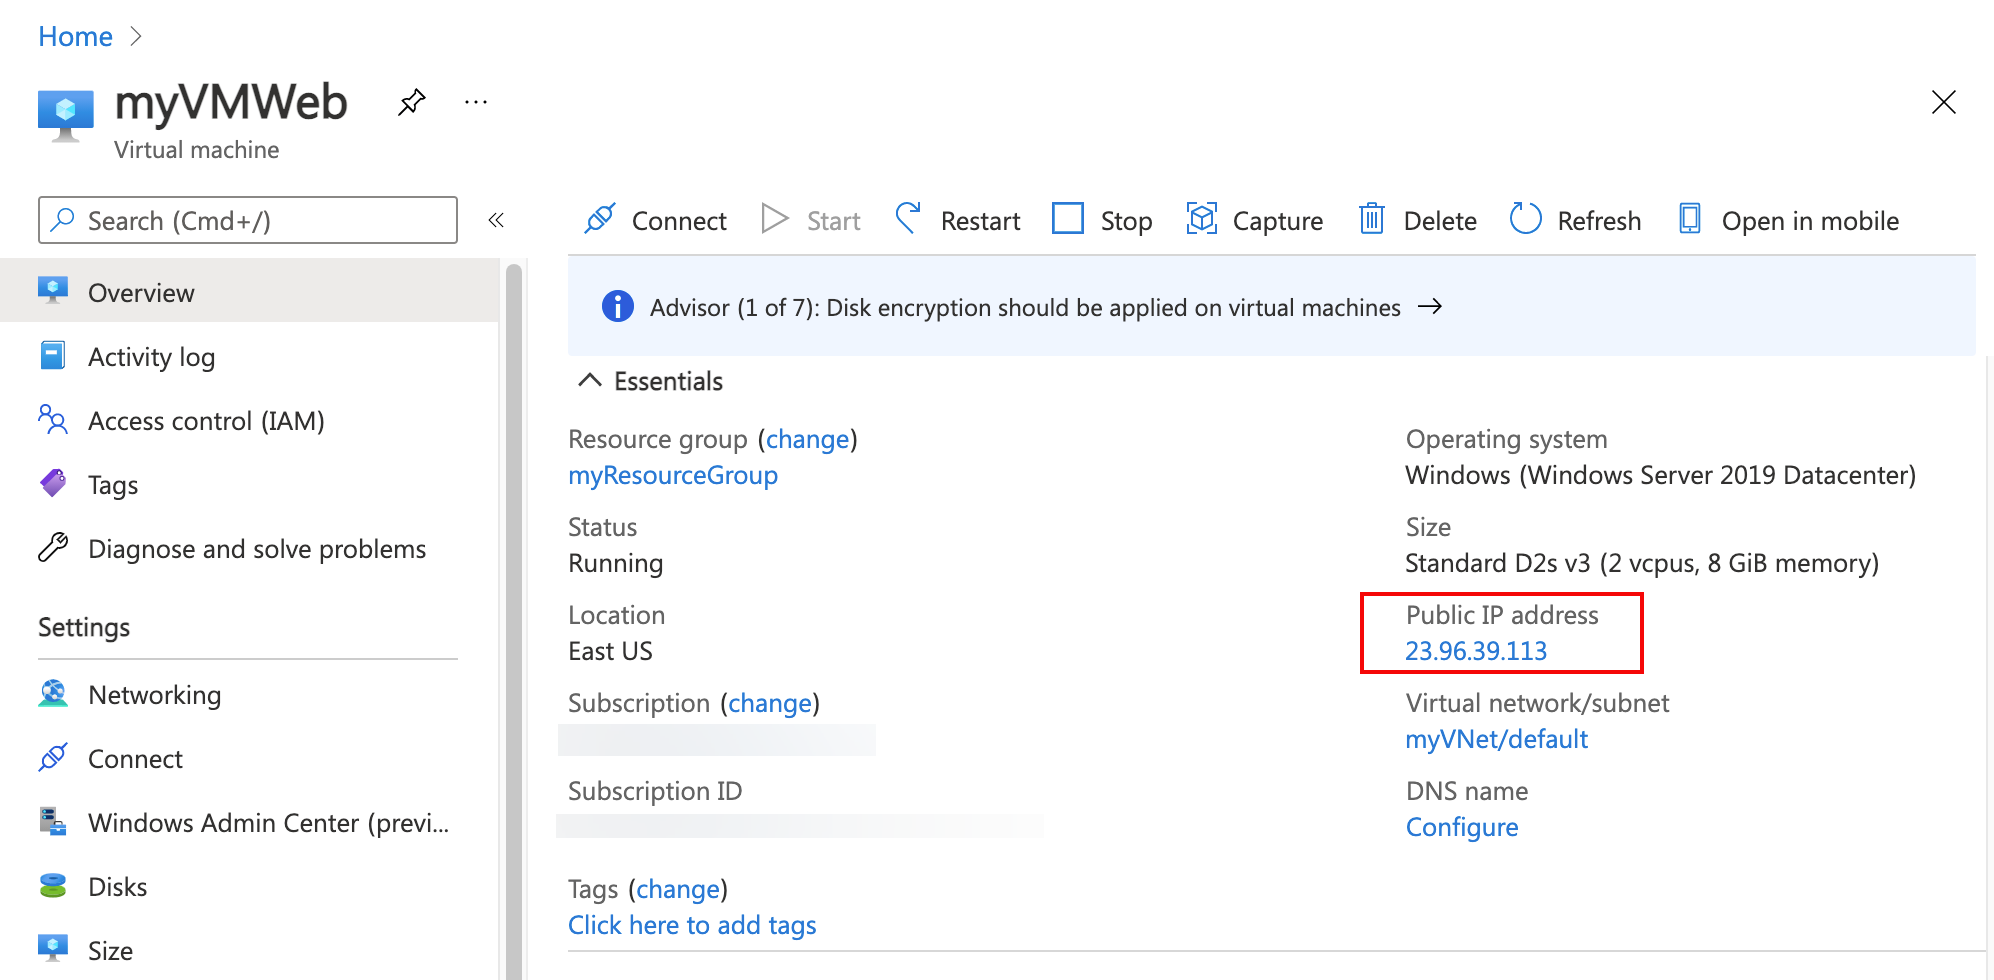Open the Advisor disk encryption recommendation
This screenshot has width=1994, height=980.
click(x=1025, y=307)
